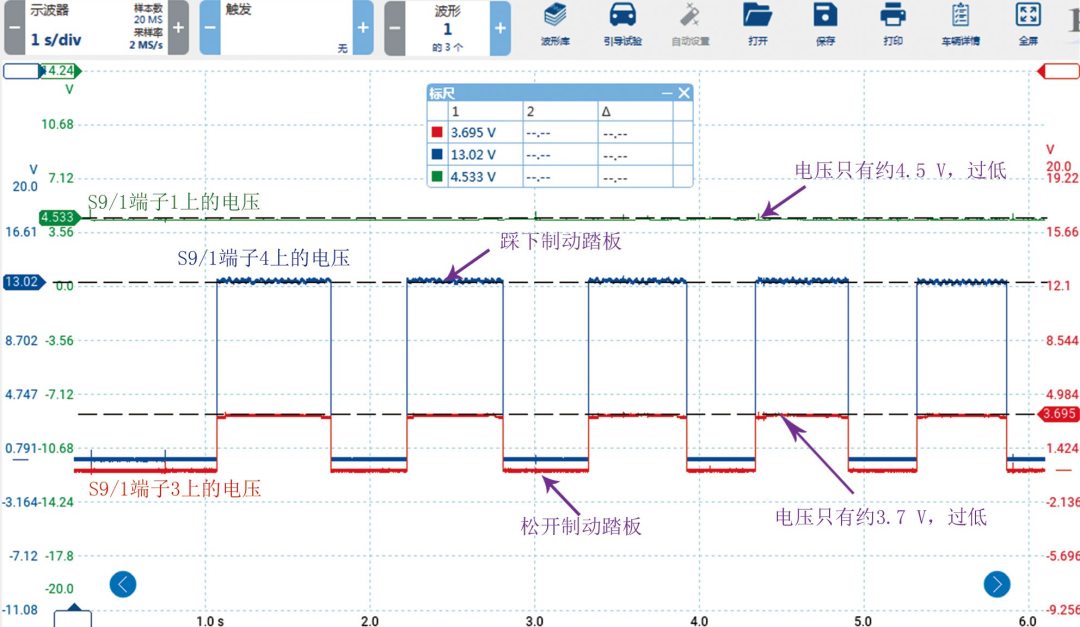Click the bottom-left blue time marker handle
Image resolution: width=1080 pixels, height=627 pixels.
point(73,616)
